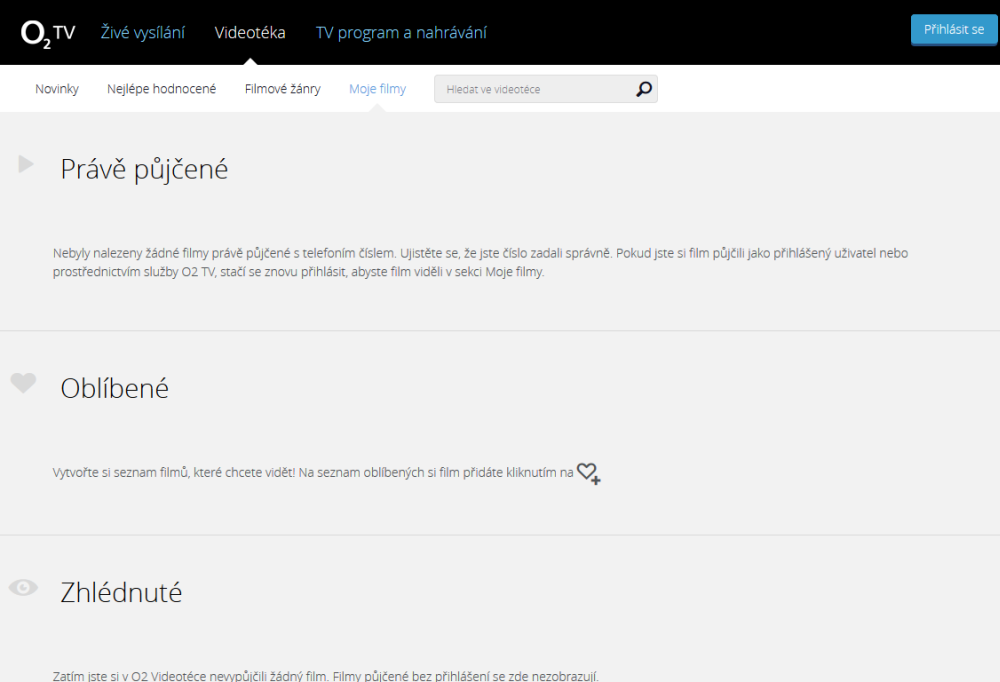Click the no rented films message text

click(480, 262)
